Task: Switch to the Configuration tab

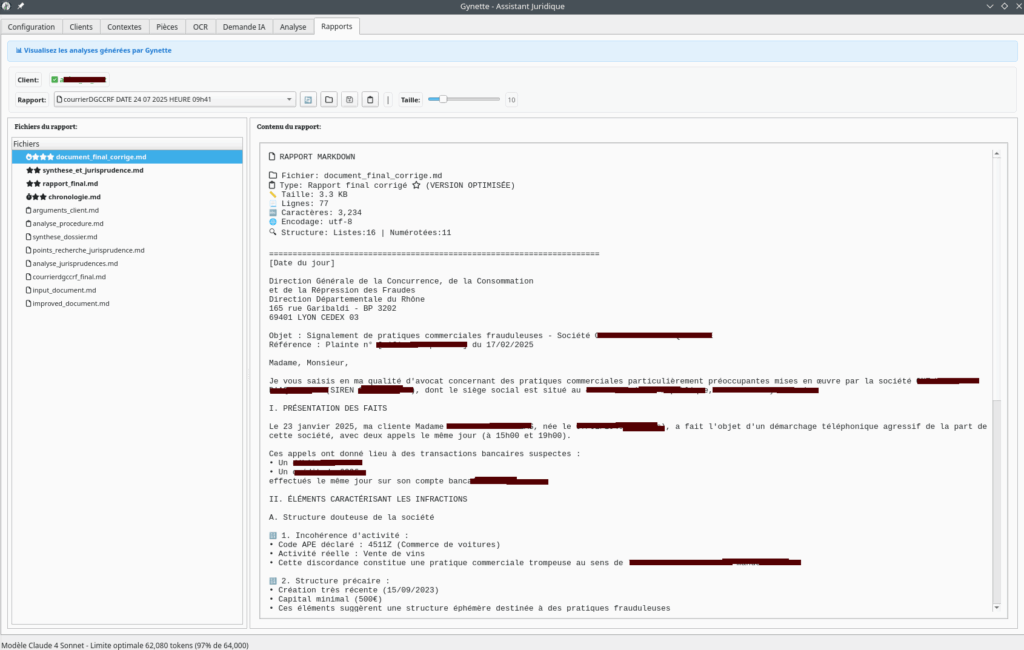Action: (x=31, y=27)
